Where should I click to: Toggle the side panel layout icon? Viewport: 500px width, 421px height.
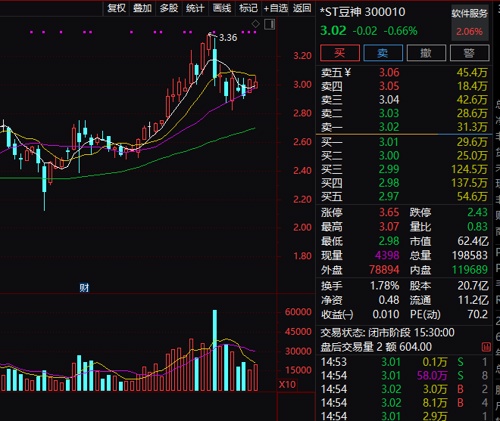[269, 24]
